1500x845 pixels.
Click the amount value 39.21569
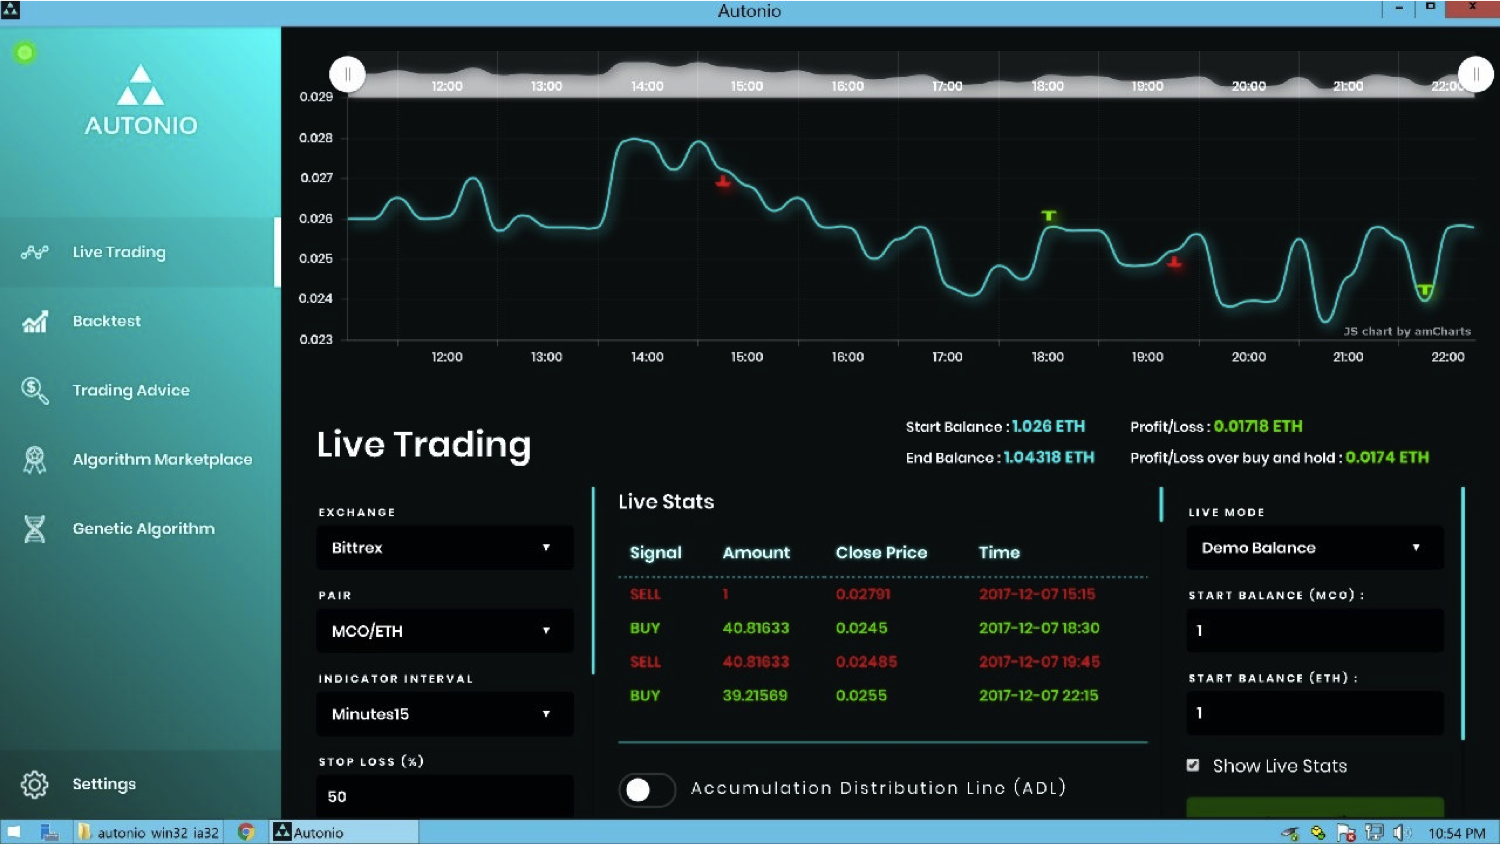point(755,695)
